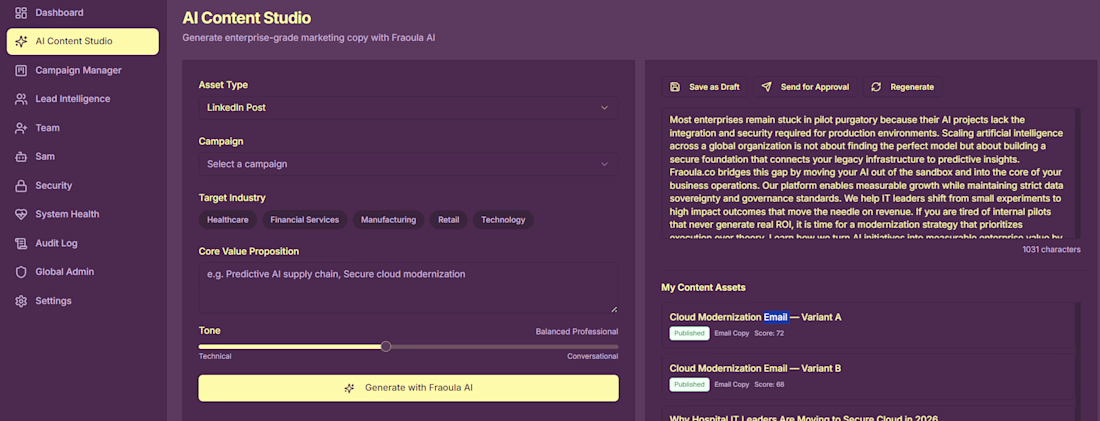Click the Conversational end of Tone slider

pyautogui.click(x=593, y=356)
